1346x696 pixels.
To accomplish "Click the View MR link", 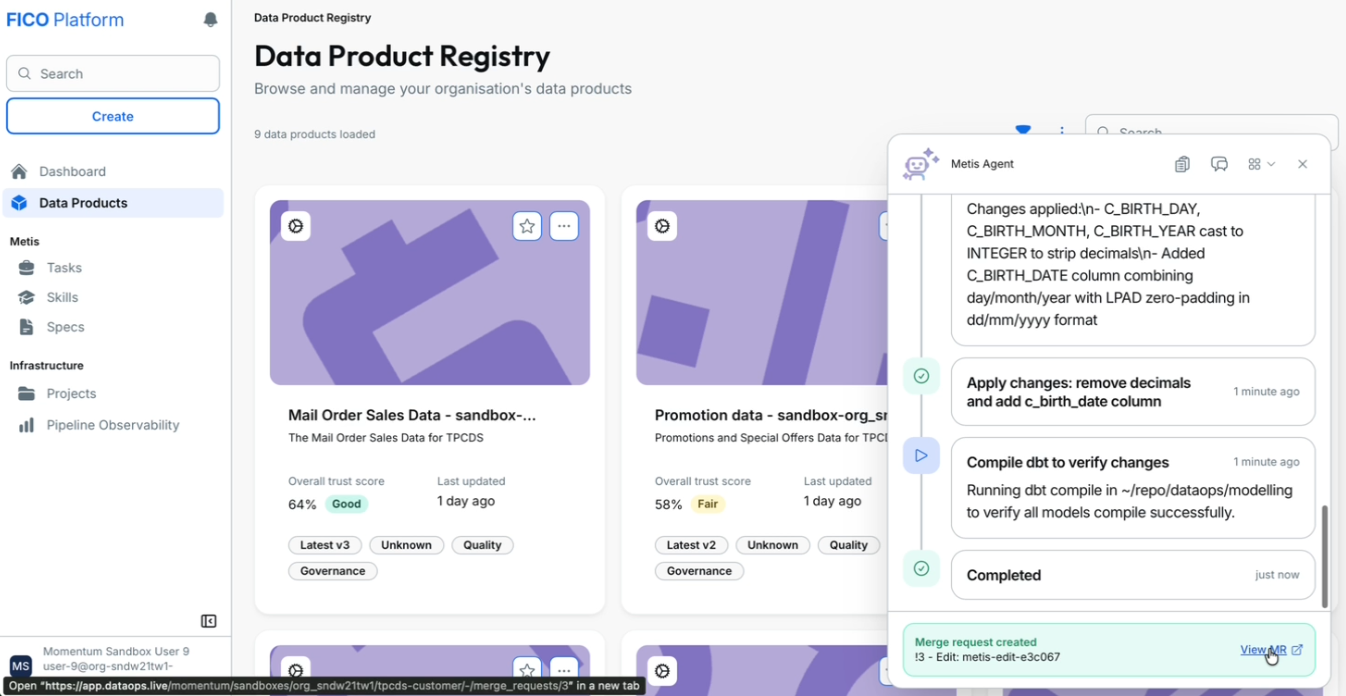I will coord(1271,650).
